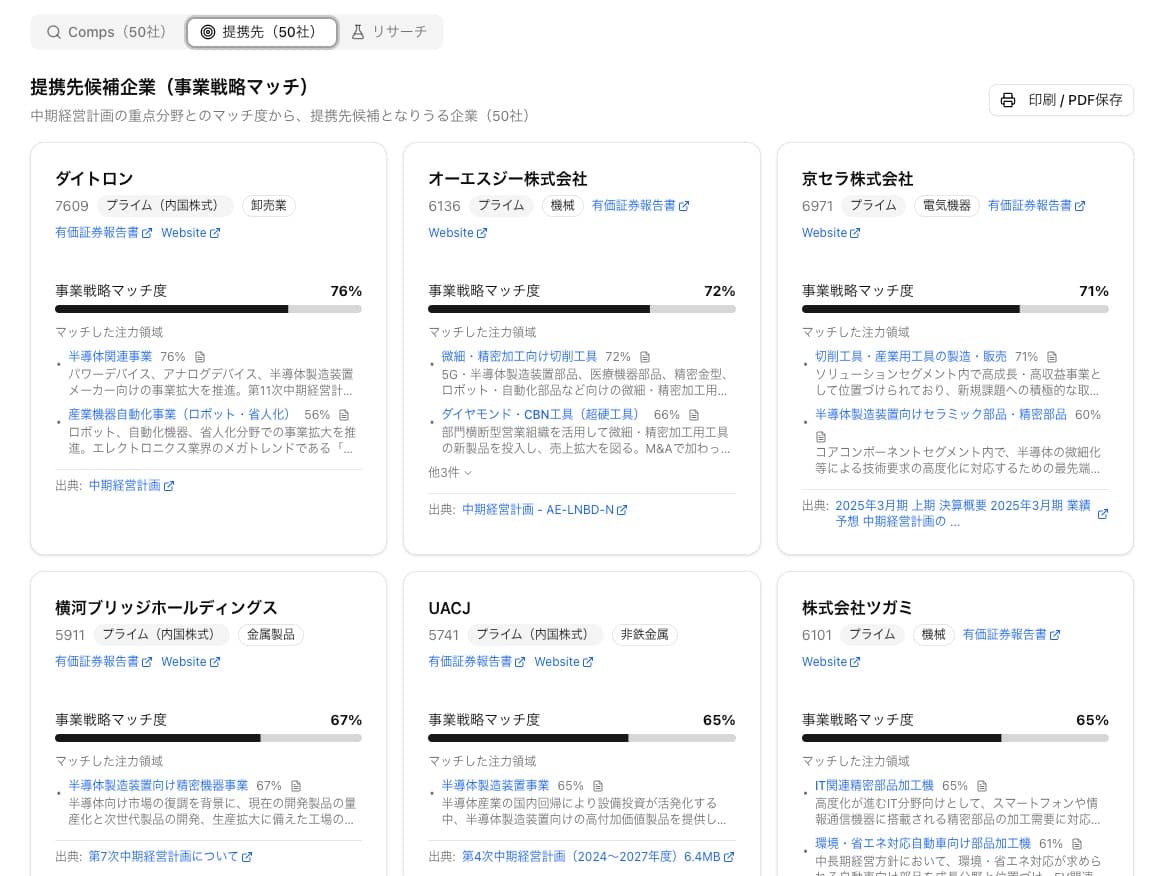Click external-link icon after ダイトロン 中期経営計画
This screenshot has height=876, width=1168.
click(x=169, y=486)
